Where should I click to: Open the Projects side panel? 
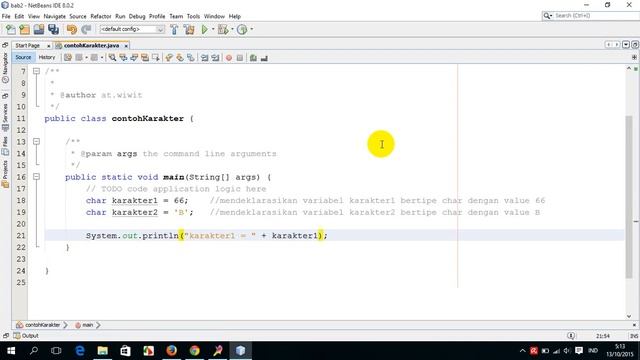(x=5, y=174)
